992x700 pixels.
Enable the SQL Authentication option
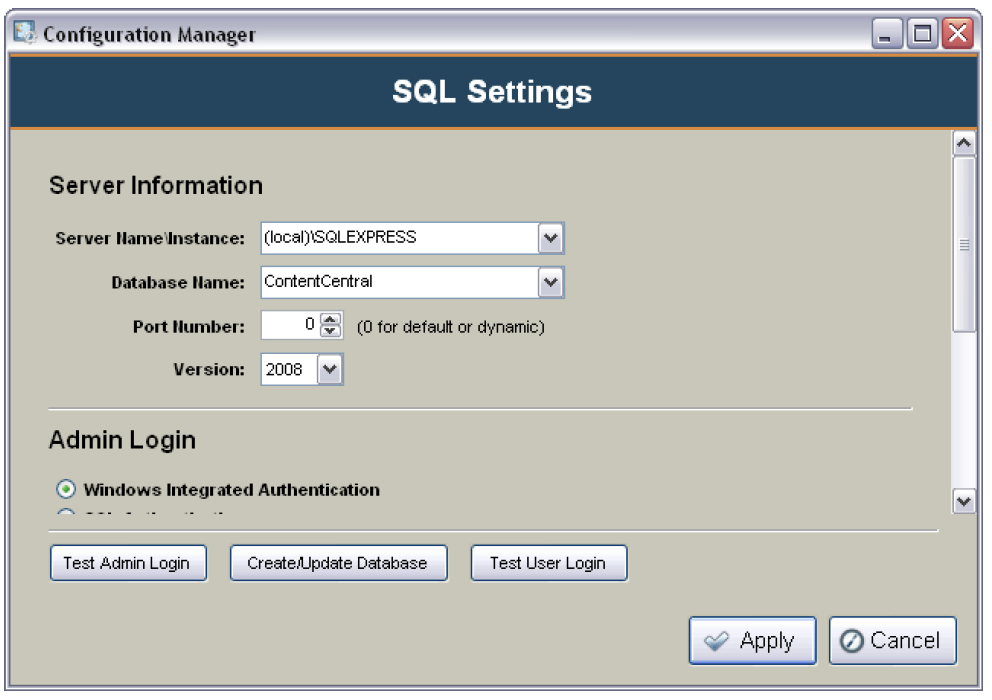click(x=64, y=513)
